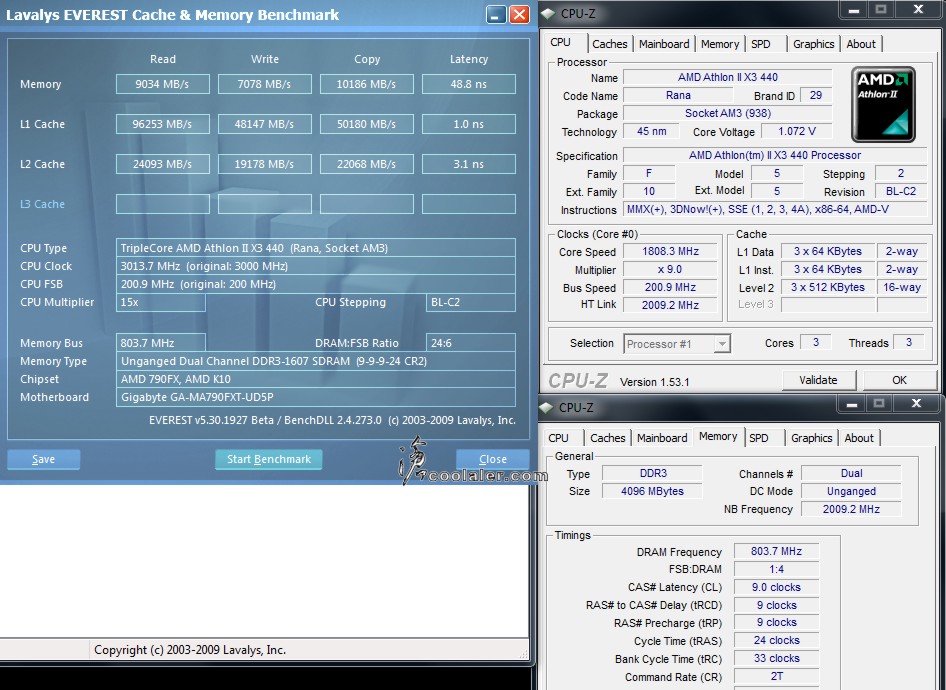The image size is (946, 690).
Task: Open About tab in lower CPU-Z window
Action: (x=859, y=438)
